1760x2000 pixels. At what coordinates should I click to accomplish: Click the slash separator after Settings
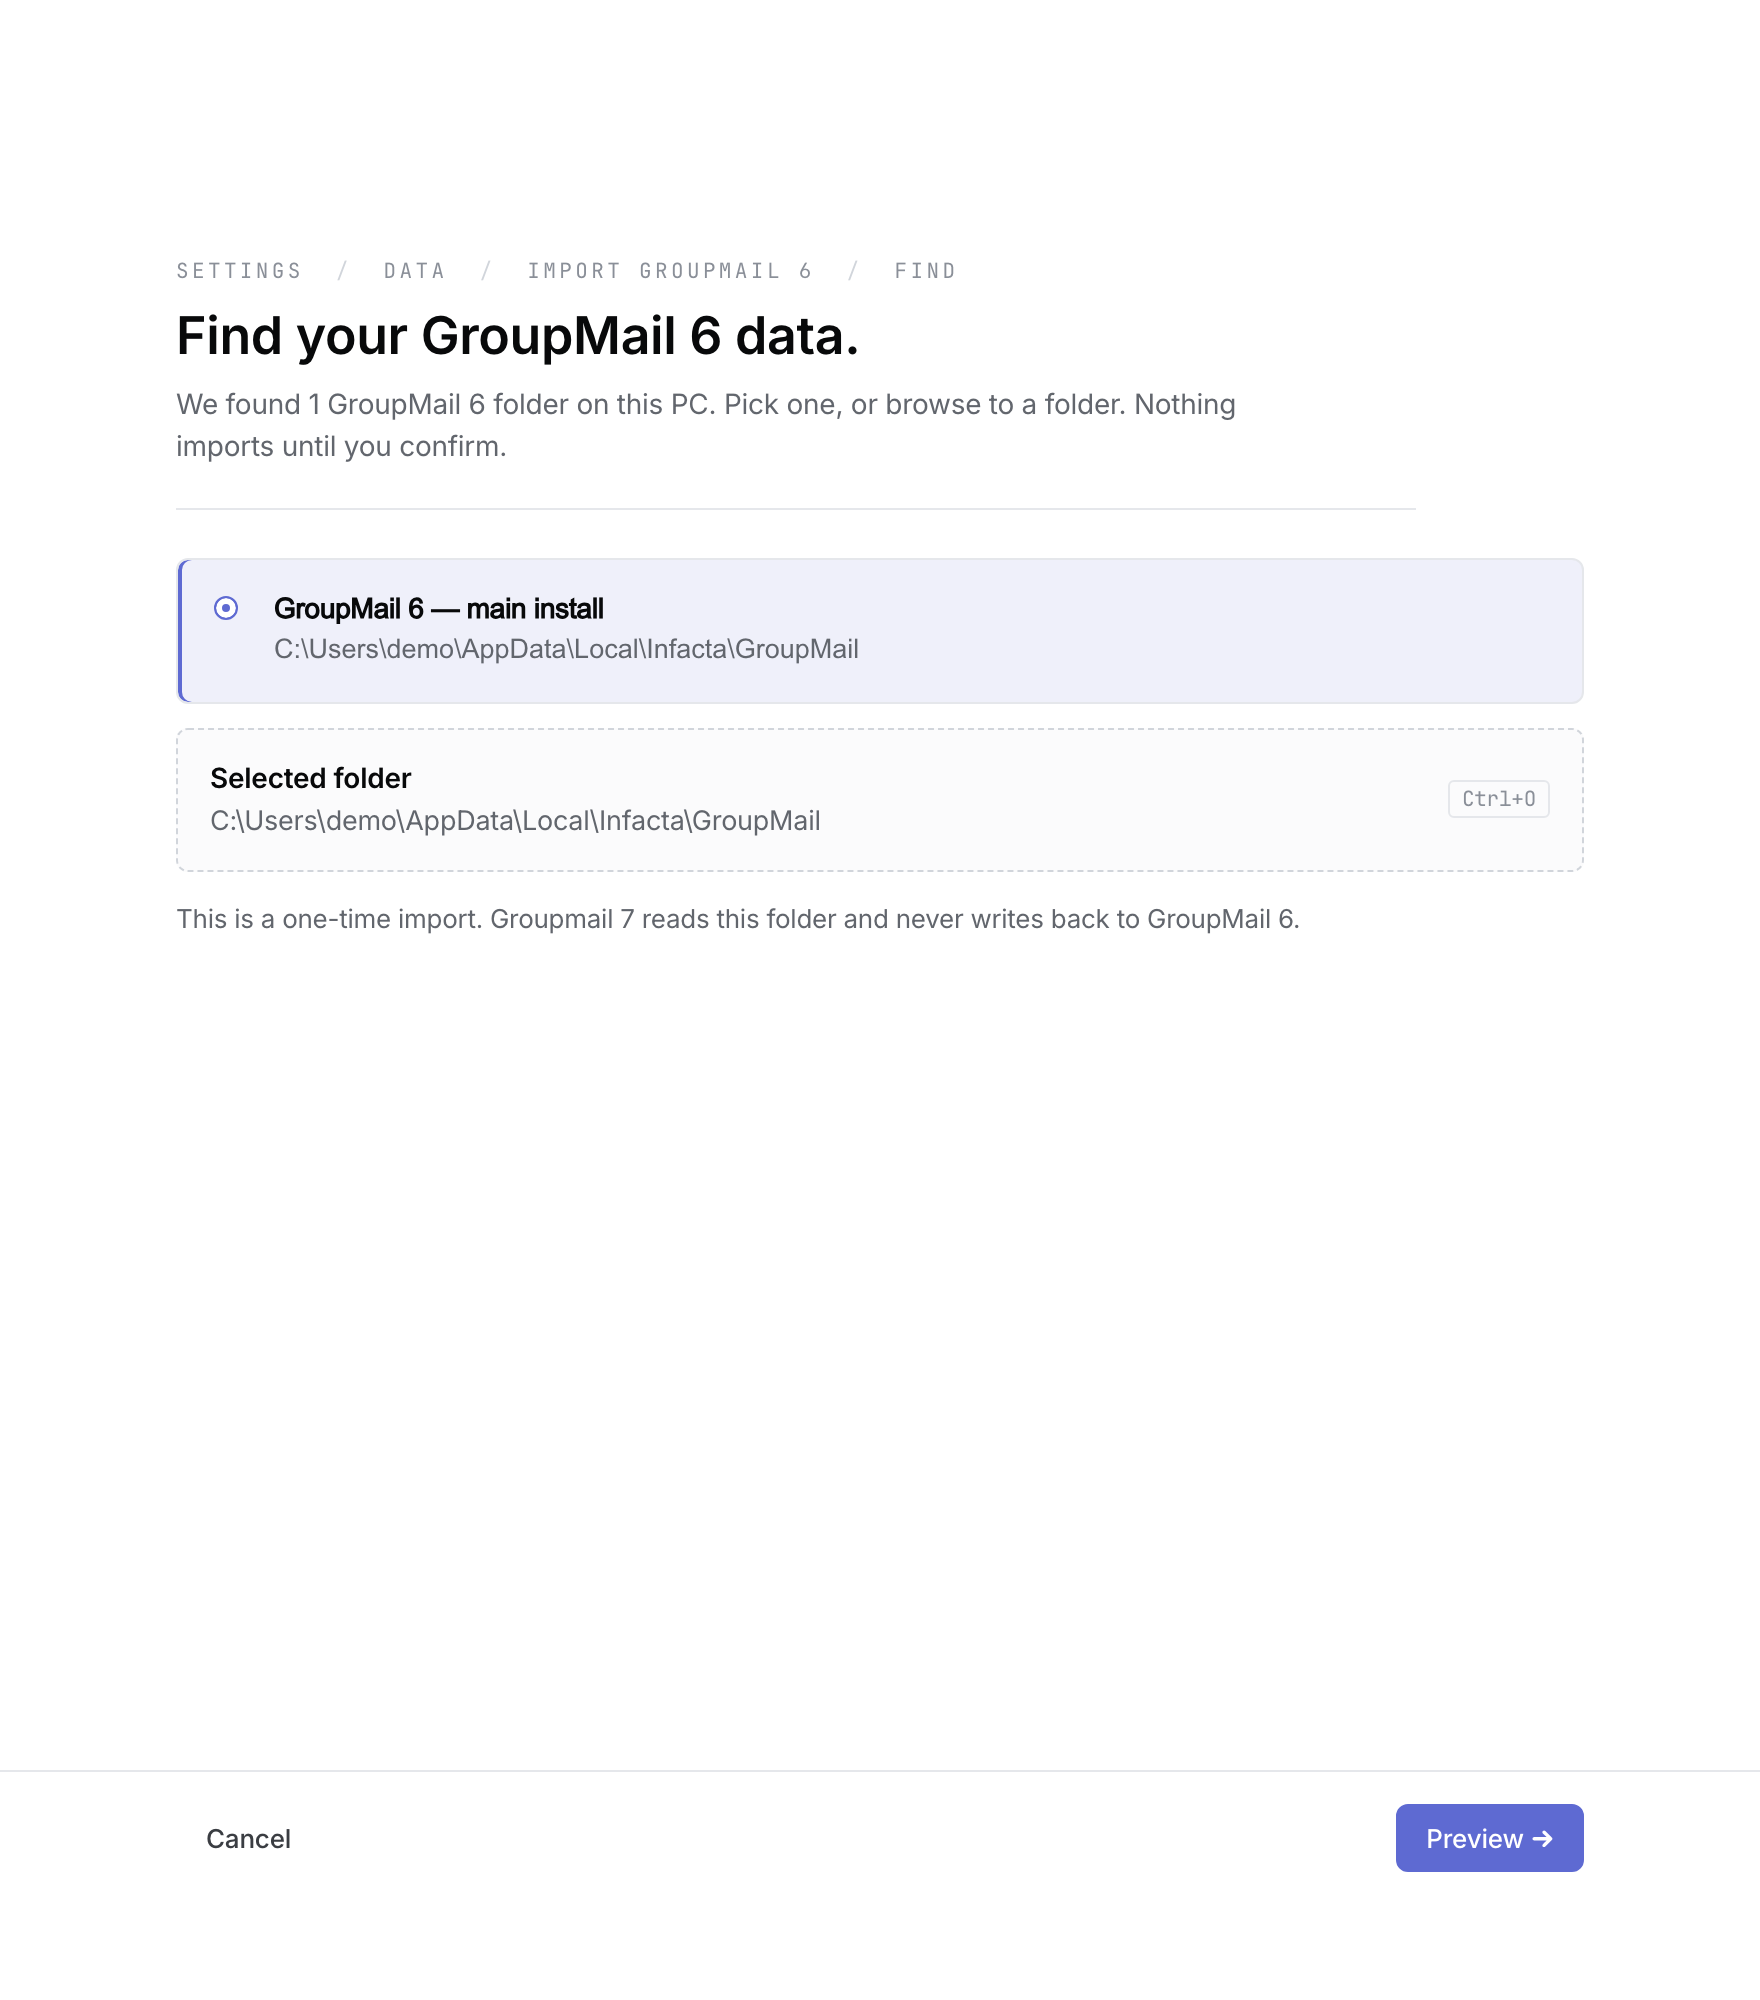click(343, 271)
